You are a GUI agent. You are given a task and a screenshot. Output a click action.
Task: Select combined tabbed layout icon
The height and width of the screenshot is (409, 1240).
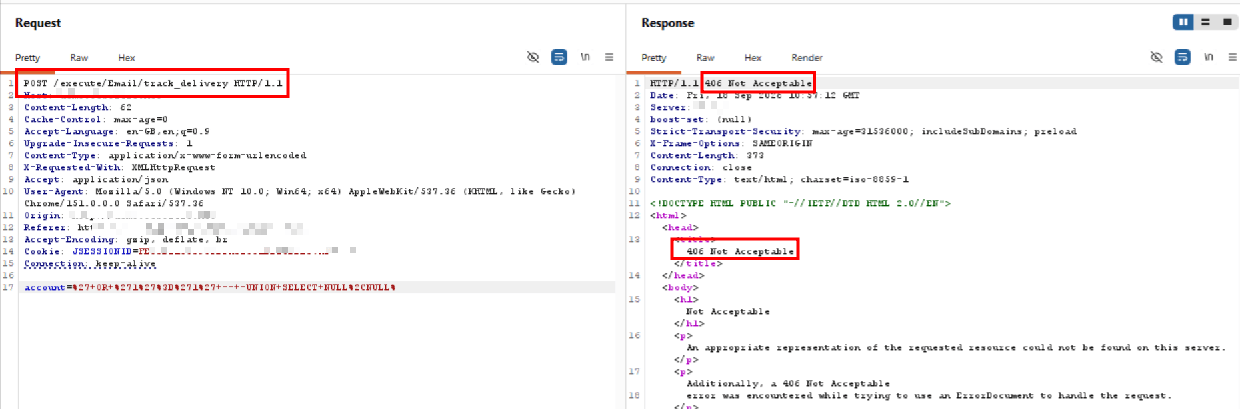point(1225,21)
